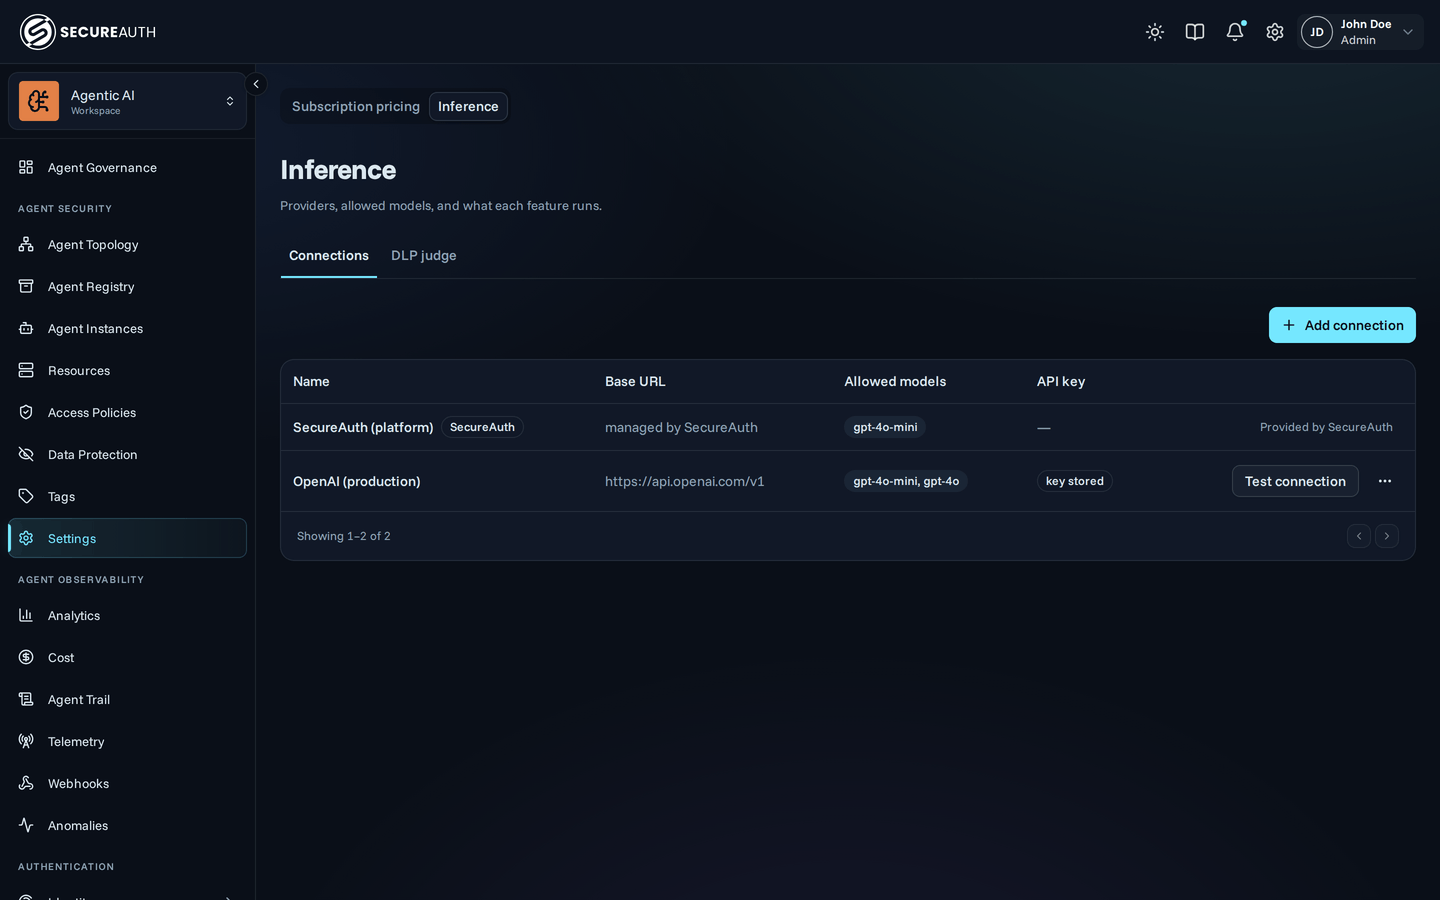Screen dimensions: 1440x900
Task: Click the Agent Governance icon
Action: pos(26,167)
